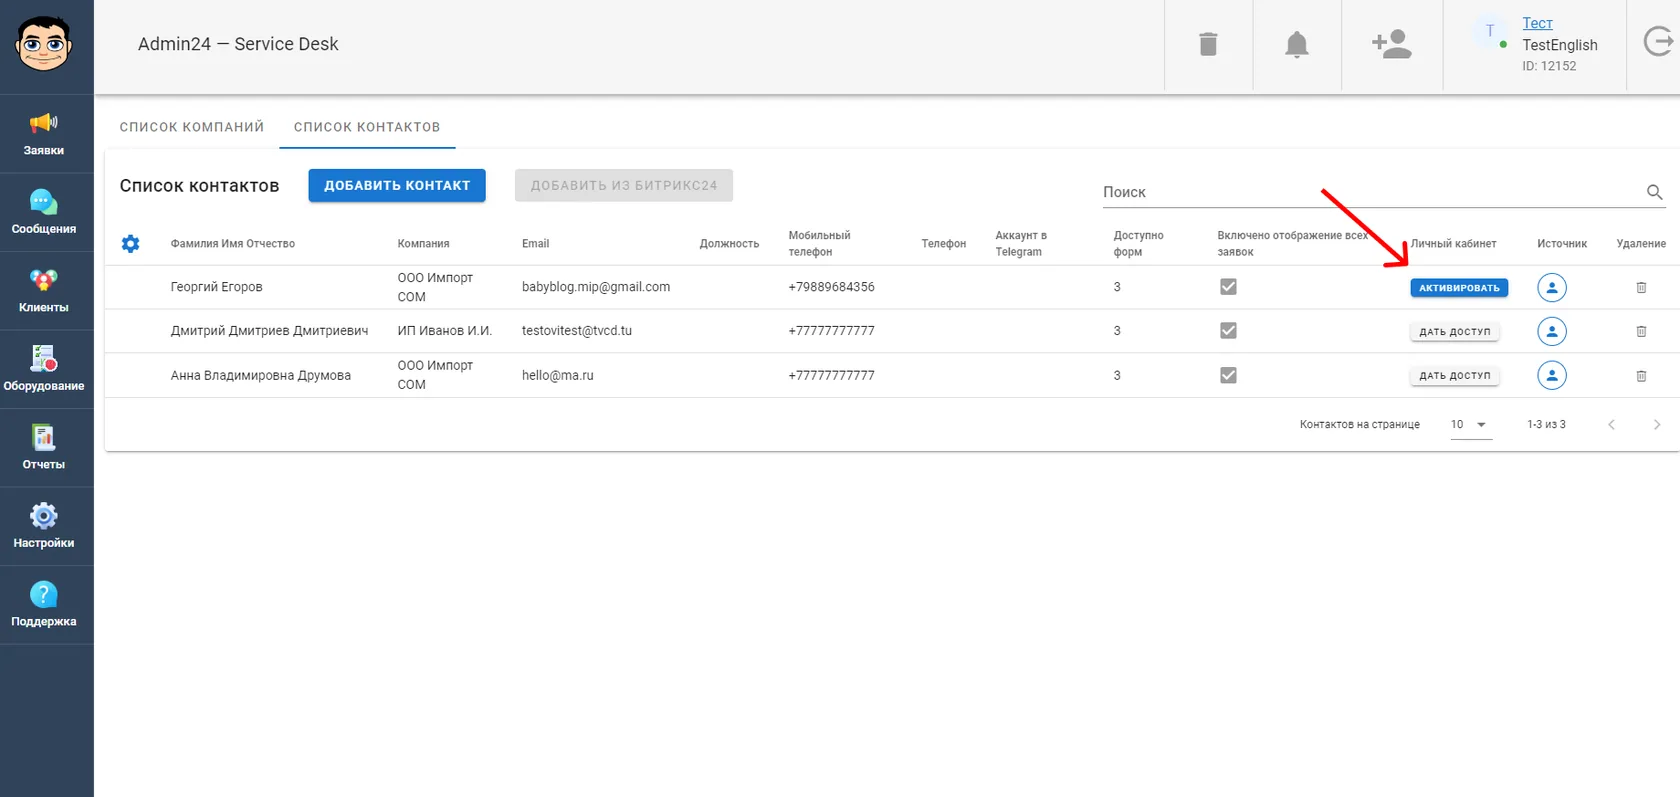Click email testovitest@tvcd.tu
The image size is (1680, 797).
point(577,331)
